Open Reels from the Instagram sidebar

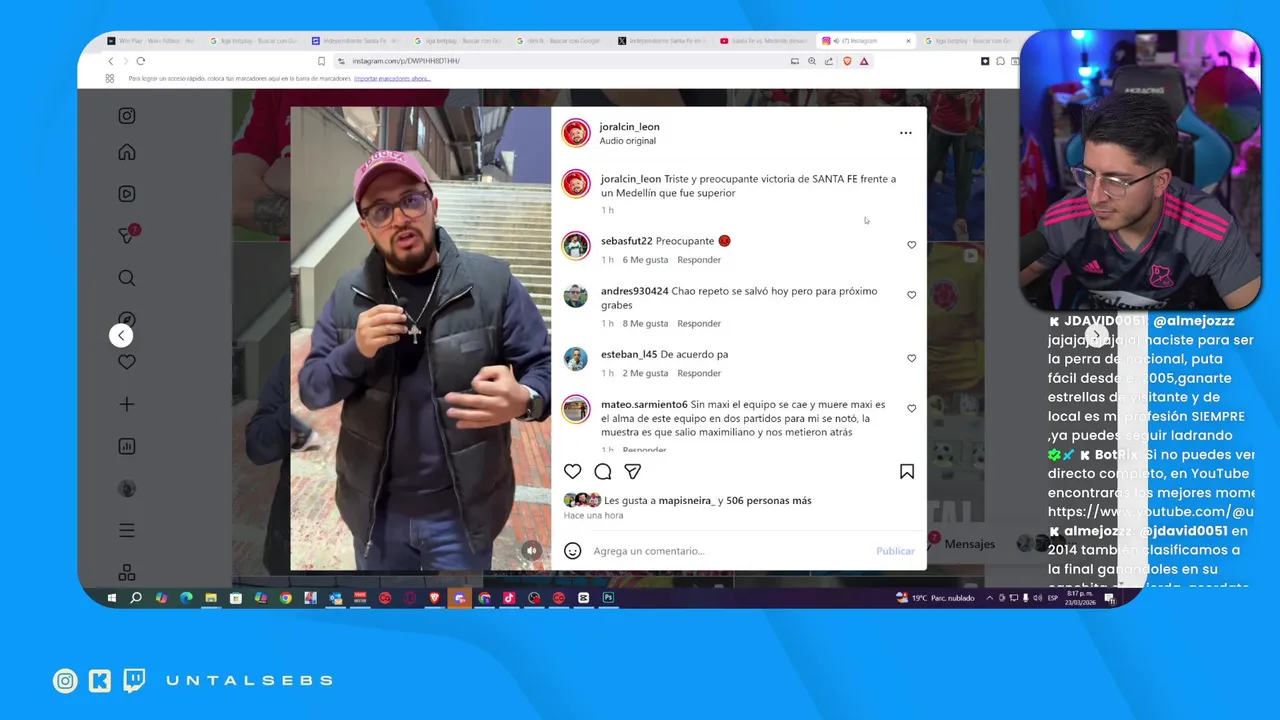click(127, 194)
